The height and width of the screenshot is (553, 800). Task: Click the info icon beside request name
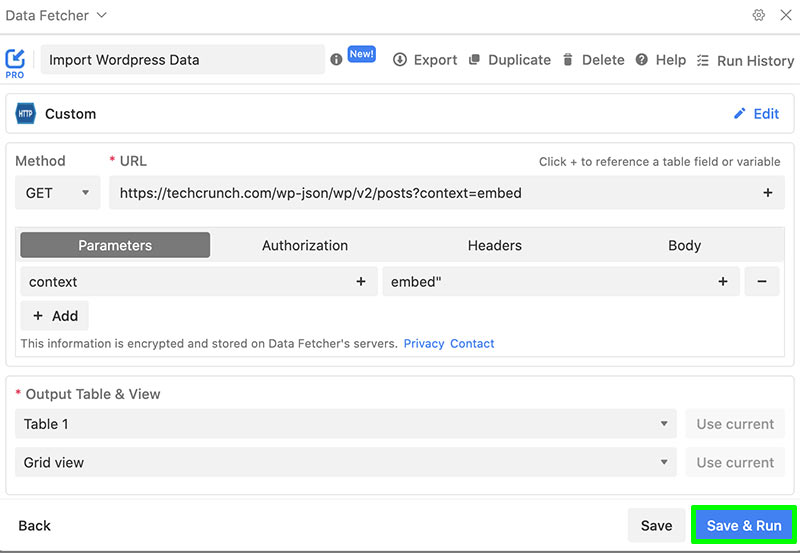click(x=336, y=60)
